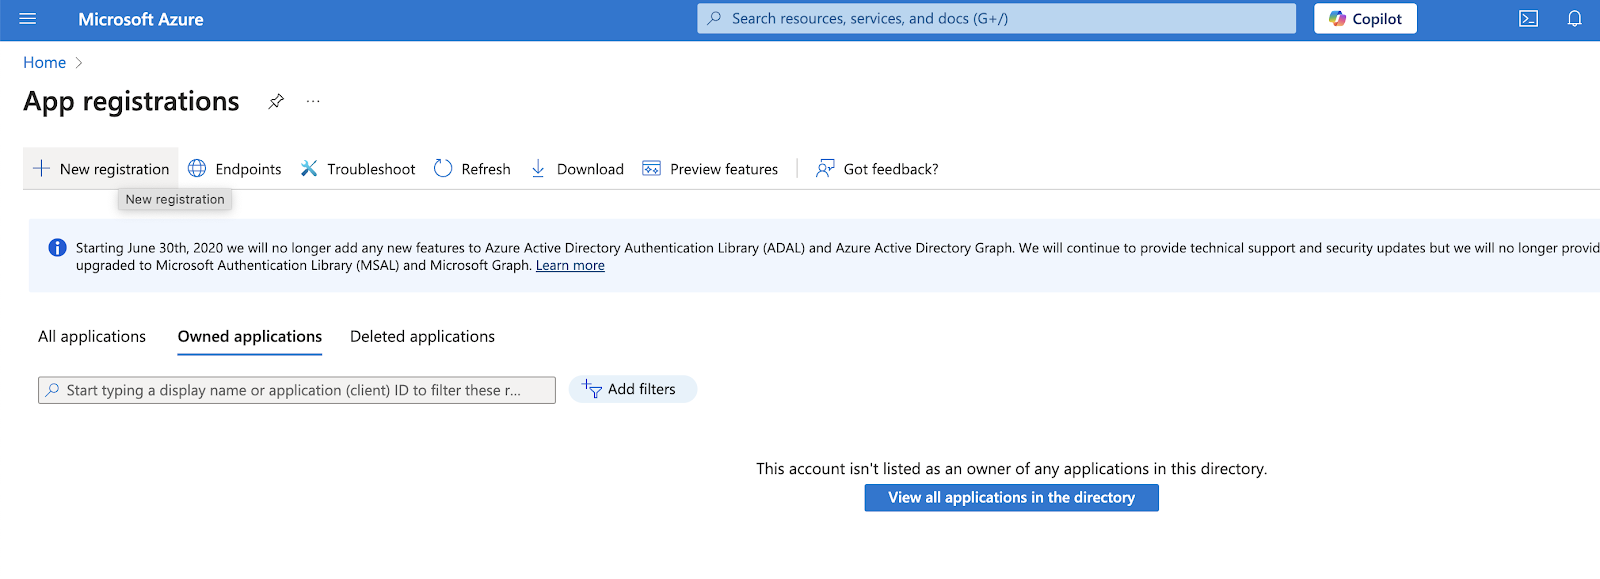This screenshot has width=1600, height=579.
Task: Switch to the All applications tab
Action: (92, 337)
